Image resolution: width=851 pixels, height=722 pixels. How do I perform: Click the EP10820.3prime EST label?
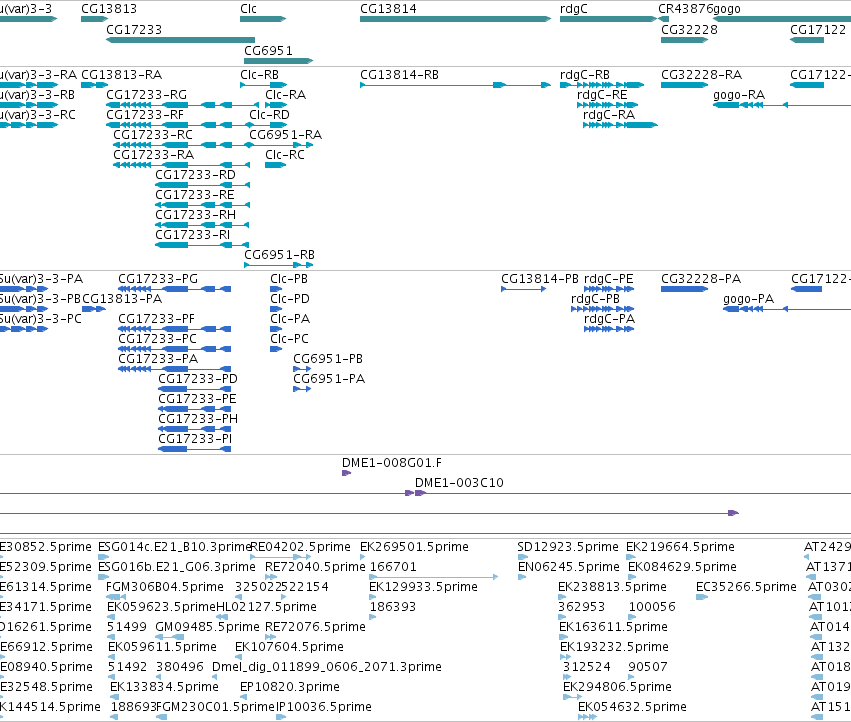pos(290,687)
